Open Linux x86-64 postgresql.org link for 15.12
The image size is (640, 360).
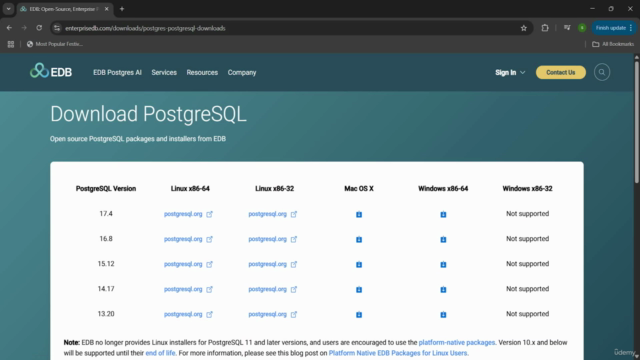tap(188, 264)
